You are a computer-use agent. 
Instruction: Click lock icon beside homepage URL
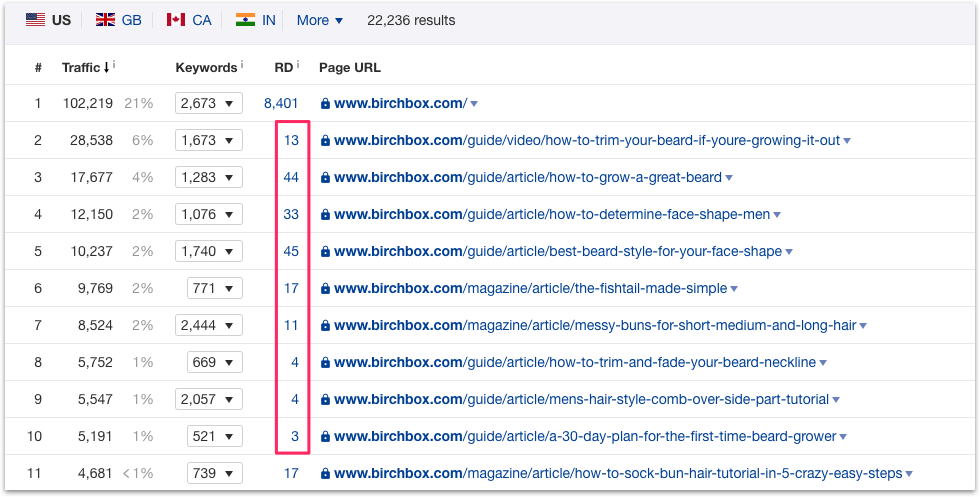click(325, 104)
